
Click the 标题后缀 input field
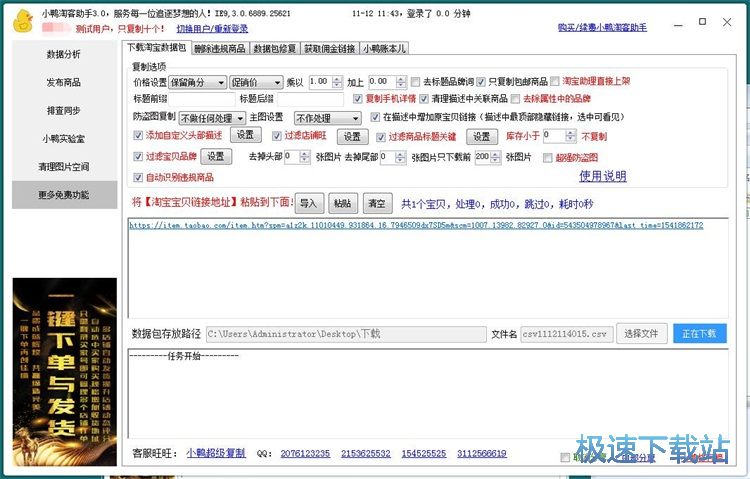pos(310,99)
